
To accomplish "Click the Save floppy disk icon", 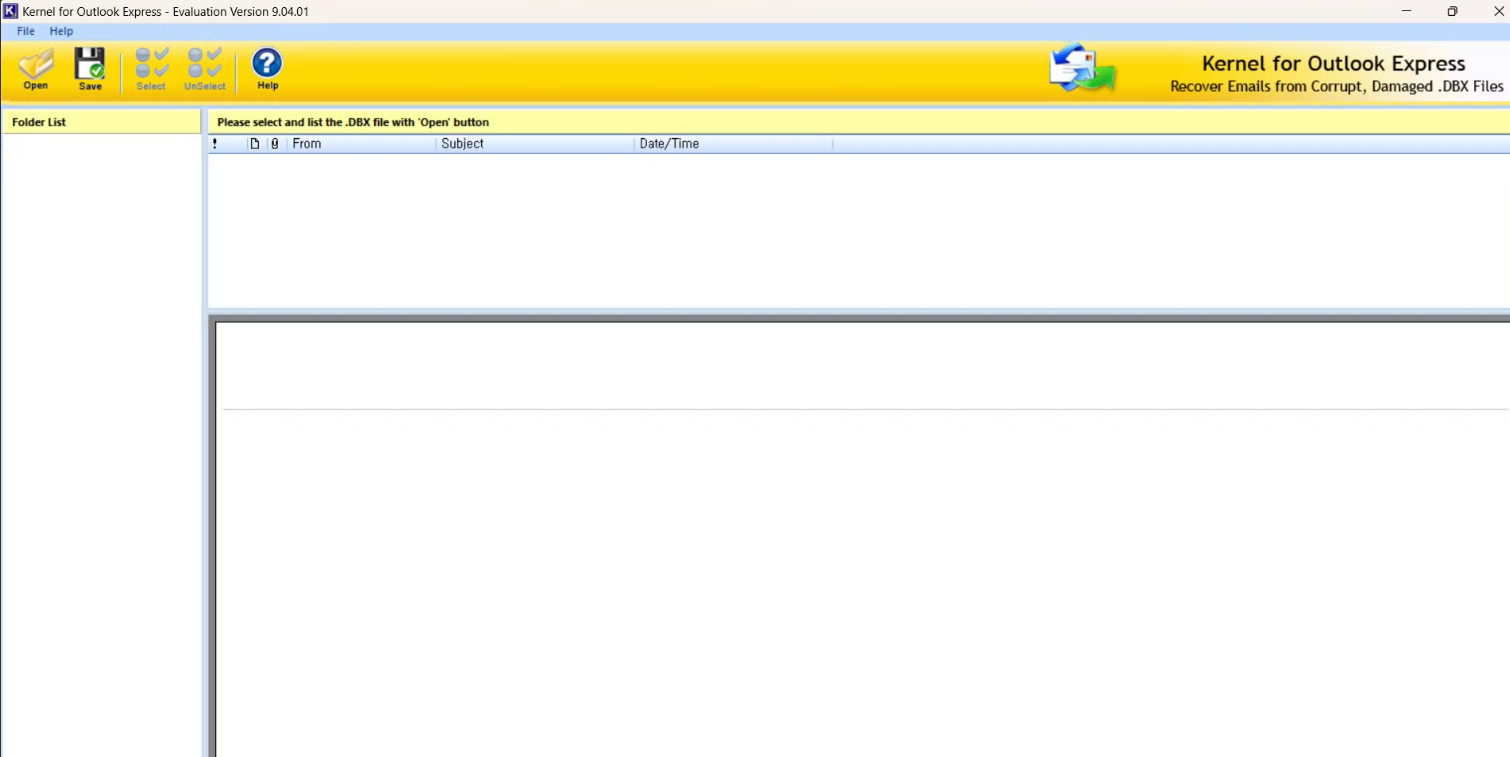I will [x=90, y=70].
